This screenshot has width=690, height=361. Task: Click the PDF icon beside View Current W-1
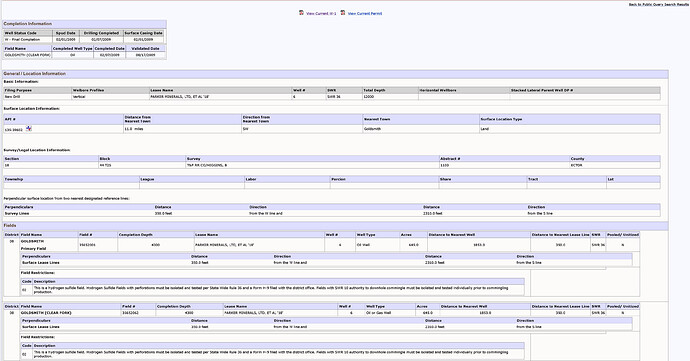(x=301, y=13)
